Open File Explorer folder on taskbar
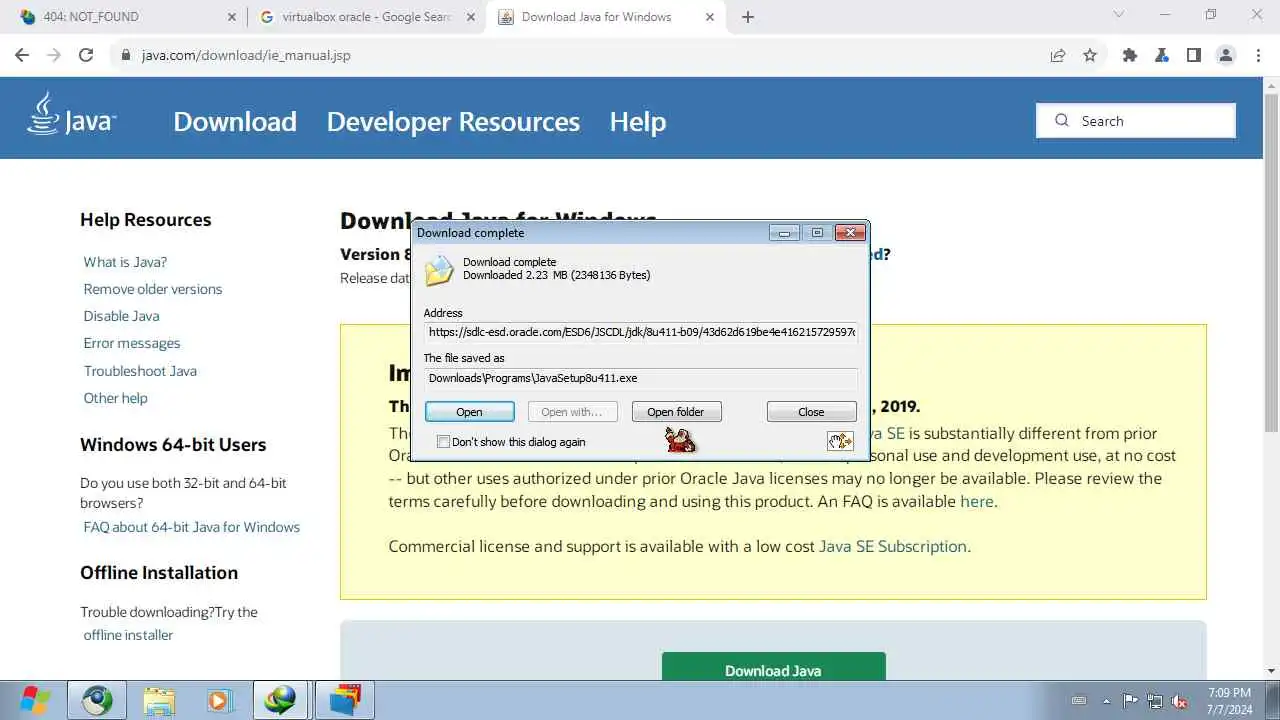Viewport: 1280px width, 720px height. click(x=159, y=700)
